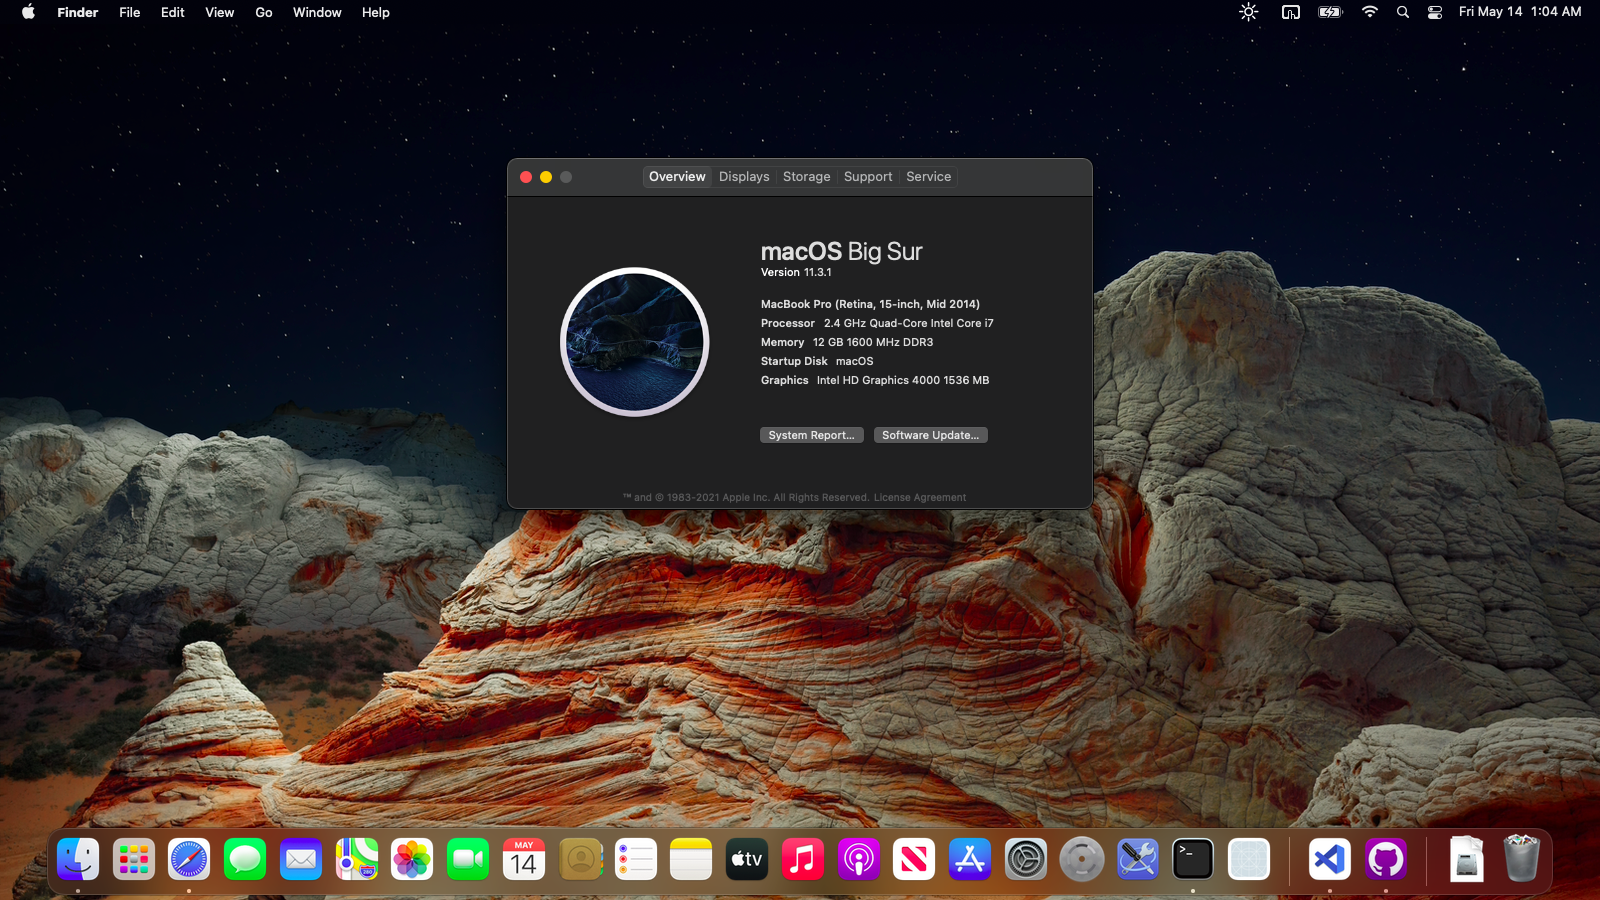Open DVD Player disc icon in Dock

pyautogui.click(x=1082, y=859)
